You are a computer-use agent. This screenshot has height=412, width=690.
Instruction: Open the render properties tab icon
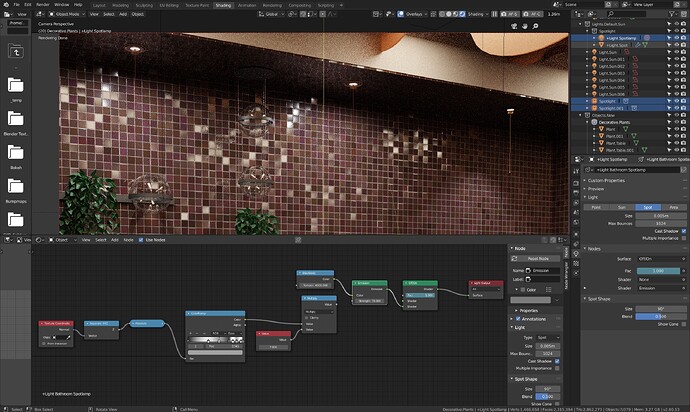click(x=576, y=183)
